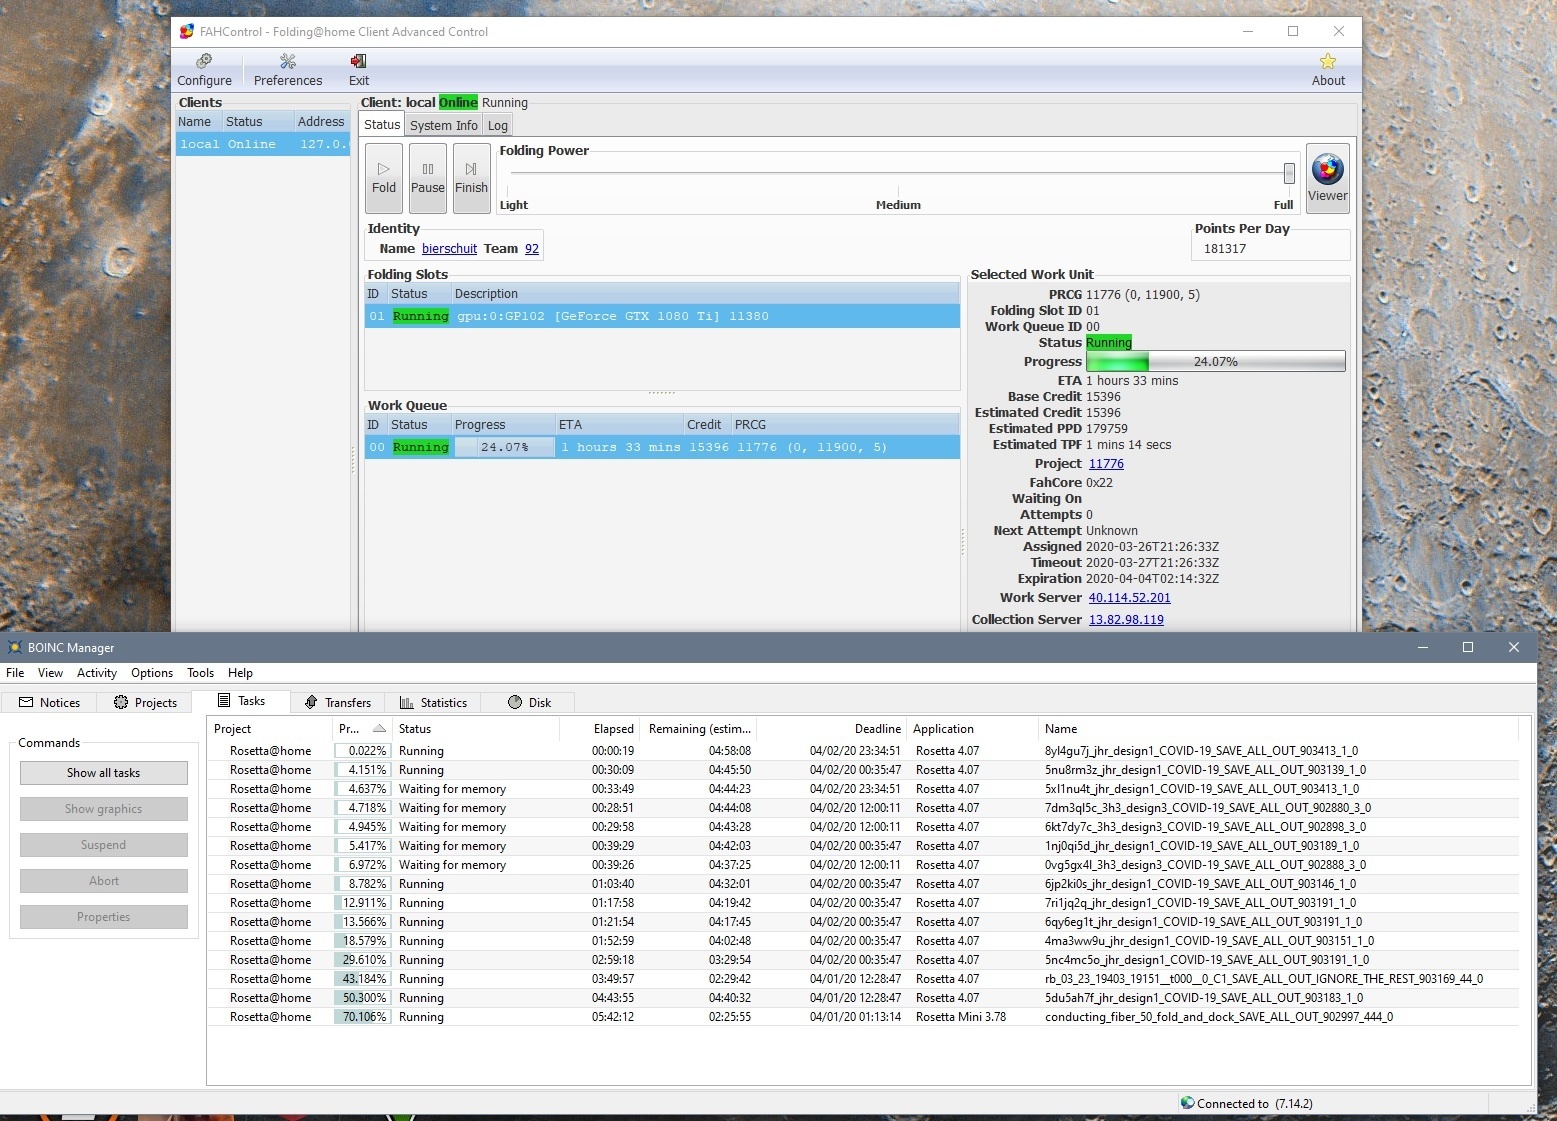
Task: Open the View menu in BOINC Manager
Action: tap(50, 673)
